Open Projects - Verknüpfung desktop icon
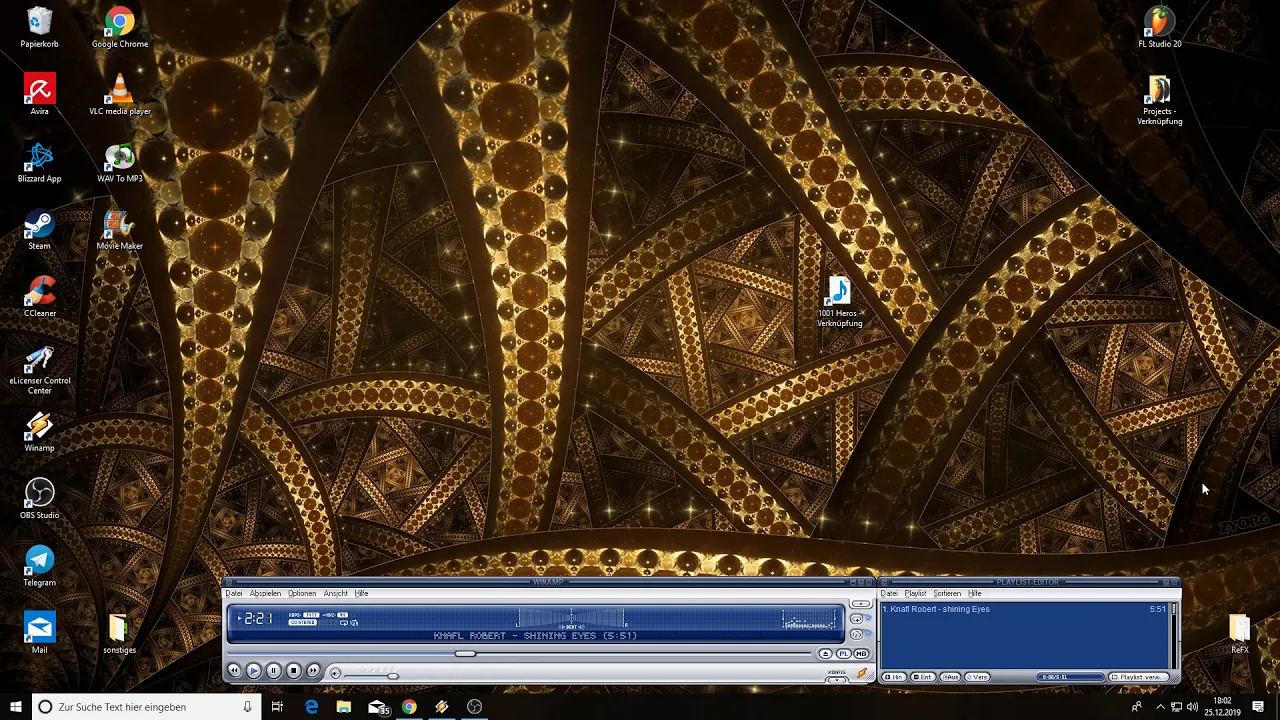This screenshot has width=1280, height=720. (1160, 100)
